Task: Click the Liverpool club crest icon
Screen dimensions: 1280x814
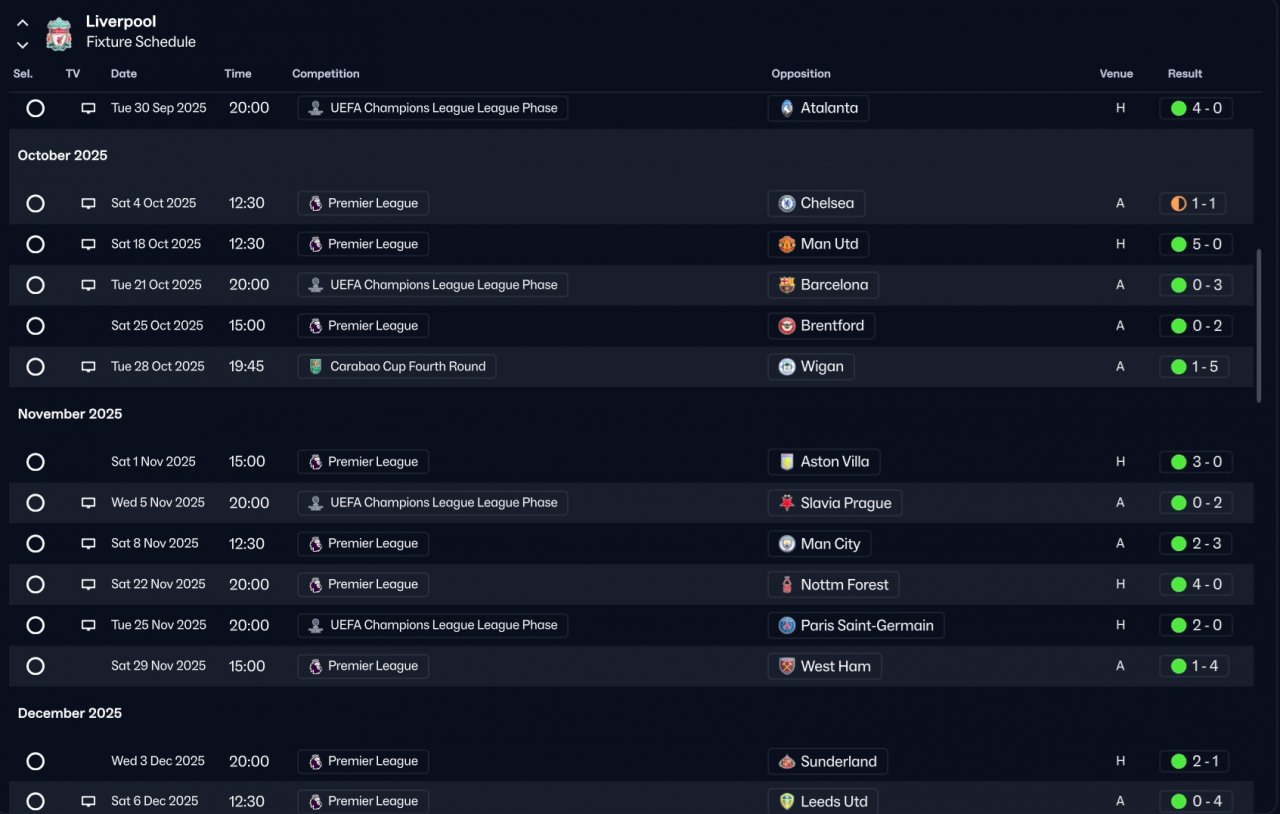Action: tap(59, 33)
